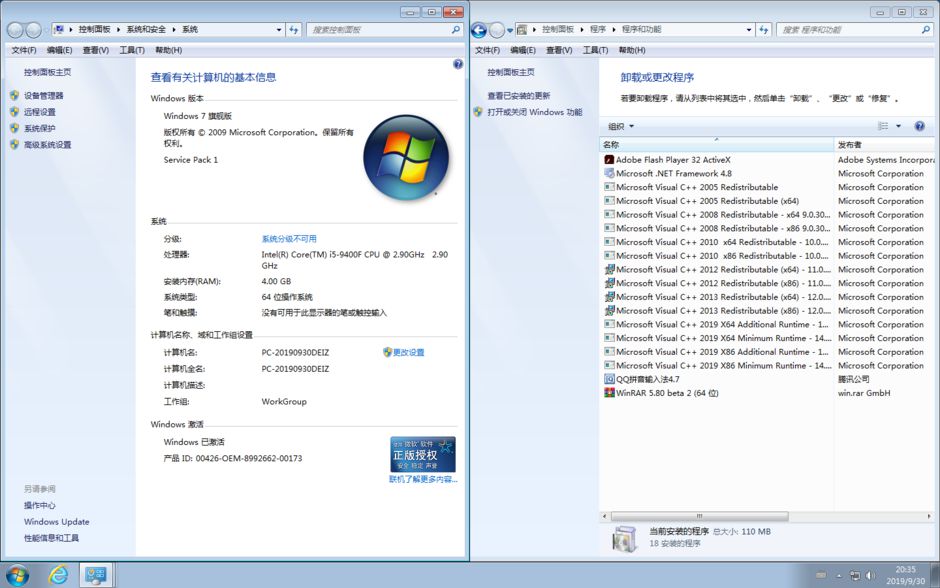The width and height of the screenshot is (940, 588).
Task: Click the shield icon next to 高级系统设置
Action: [14, 144]
